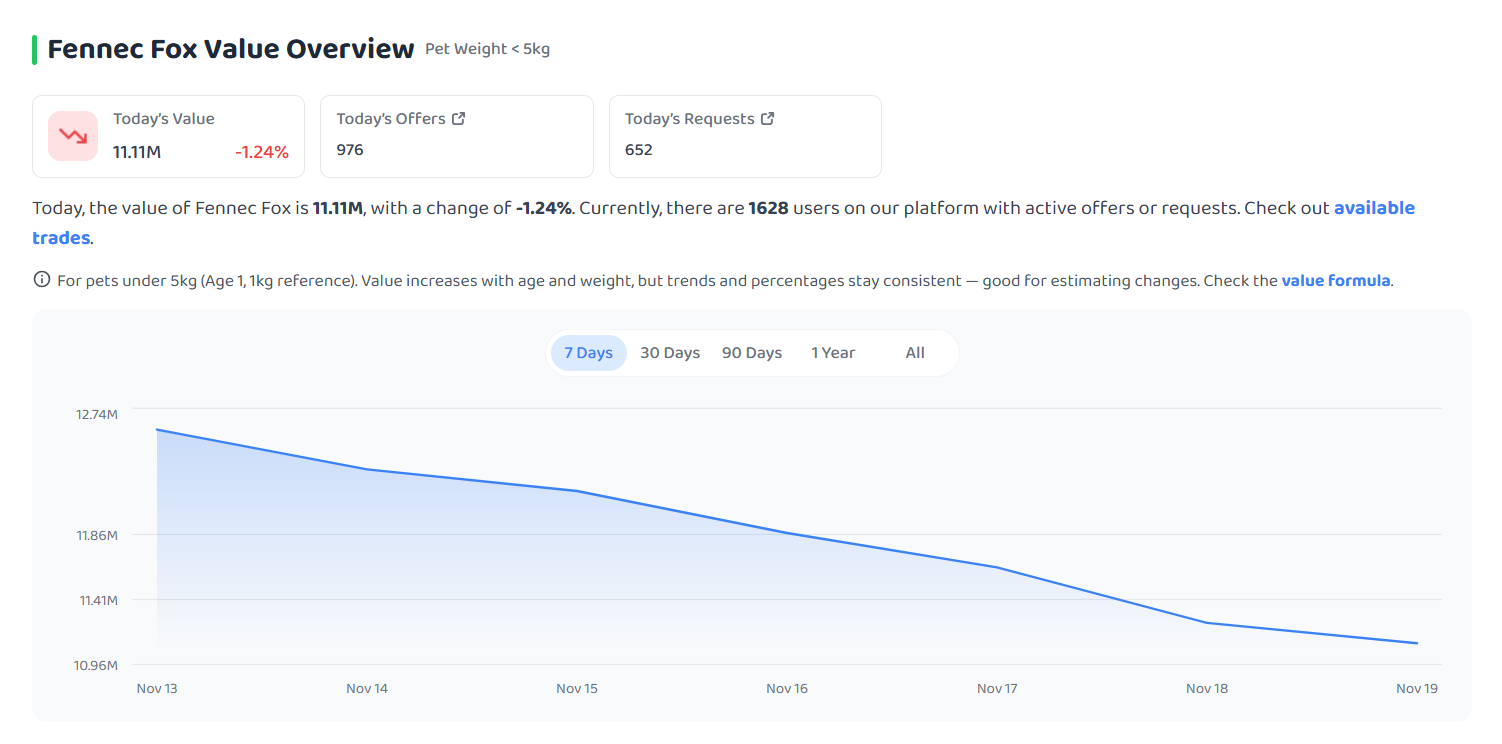Open the value formula link
The image size is (1502, 744).
1336,281
